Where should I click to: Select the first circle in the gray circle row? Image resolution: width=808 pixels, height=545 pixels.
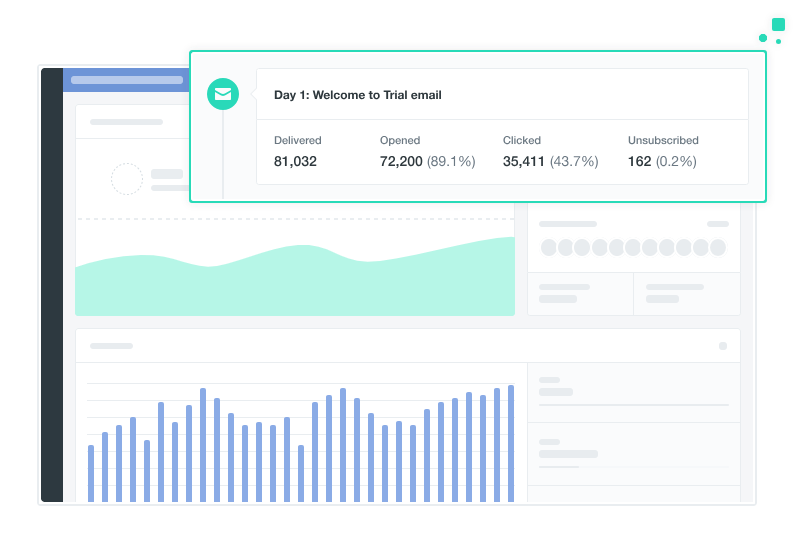click(x=548, y=248)
